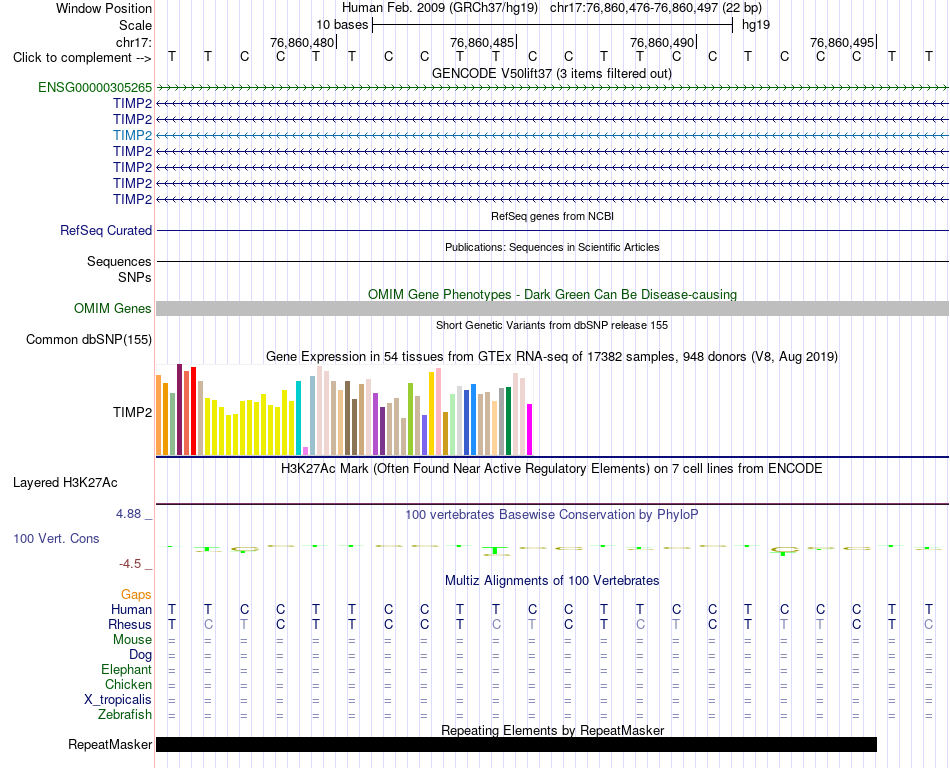
Task: Click the OMIM Genes track label
Action: click(x=113, y=309)
